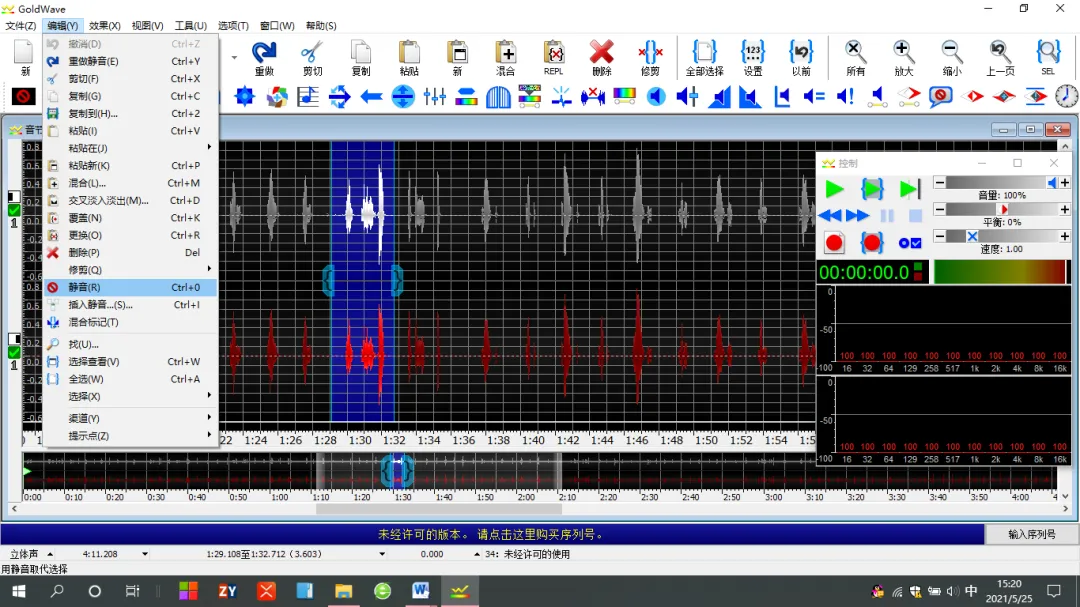
Task: Open the 效果(X) menu
Action: (x=104, y=26)
